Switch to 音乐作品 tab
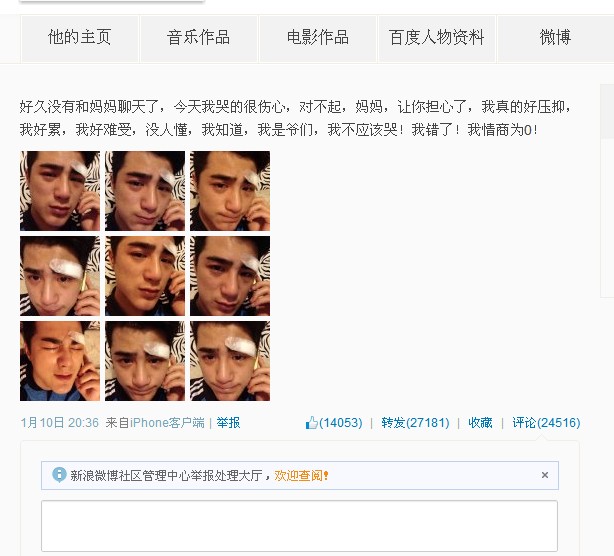 click(199, 38)
